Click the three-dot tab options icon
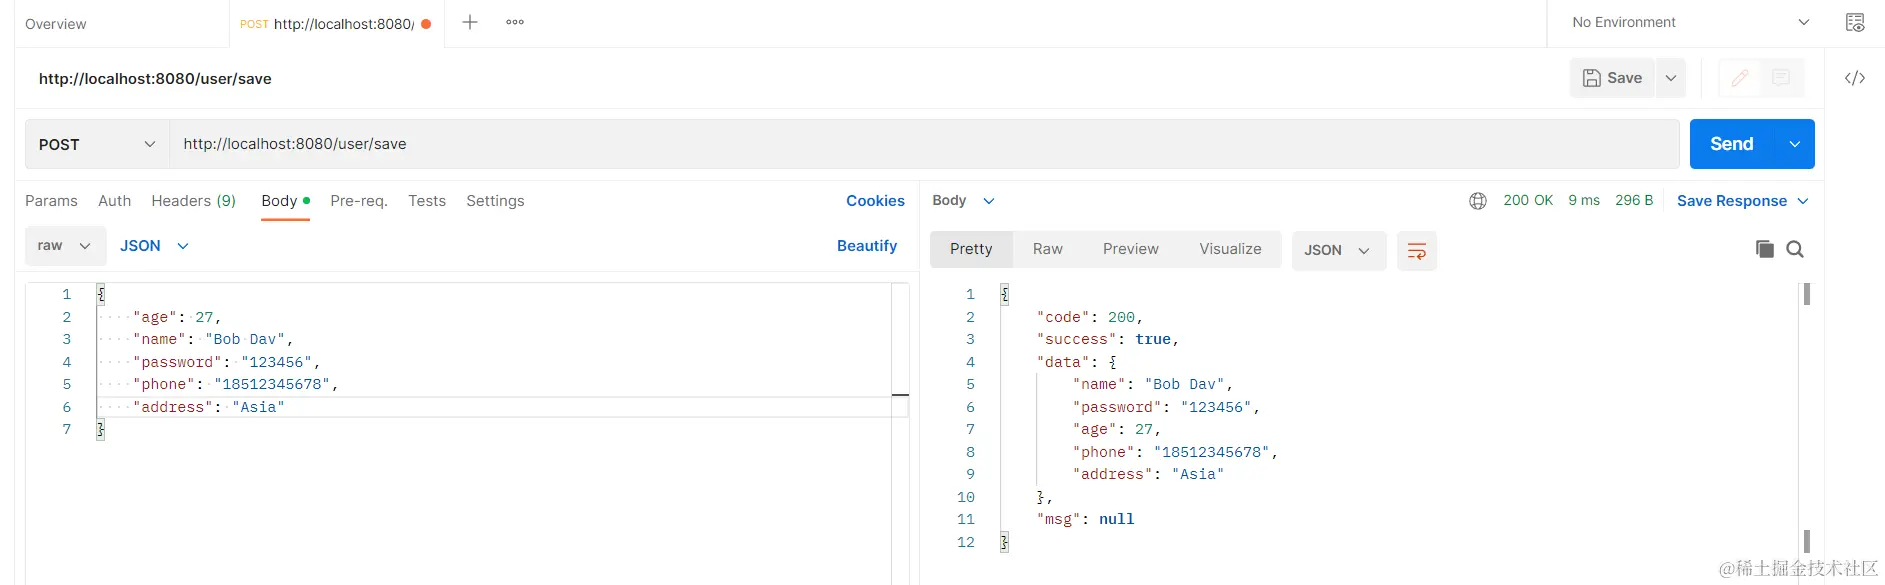This screenshot has width=1885, height=585. tap(515, 22)
